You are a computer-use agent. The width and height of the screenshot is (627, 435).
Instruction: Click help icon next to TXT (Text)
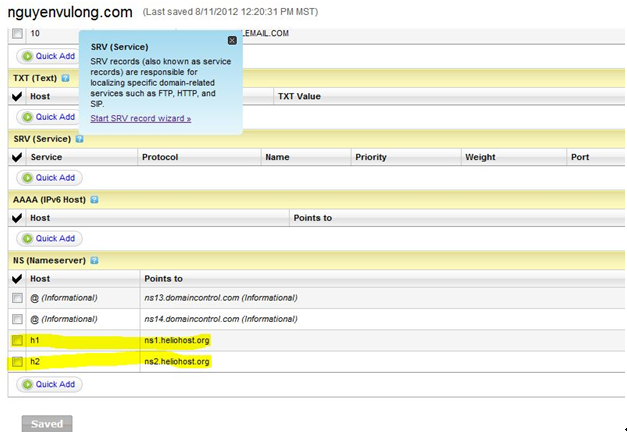click(x=65, y=77)
